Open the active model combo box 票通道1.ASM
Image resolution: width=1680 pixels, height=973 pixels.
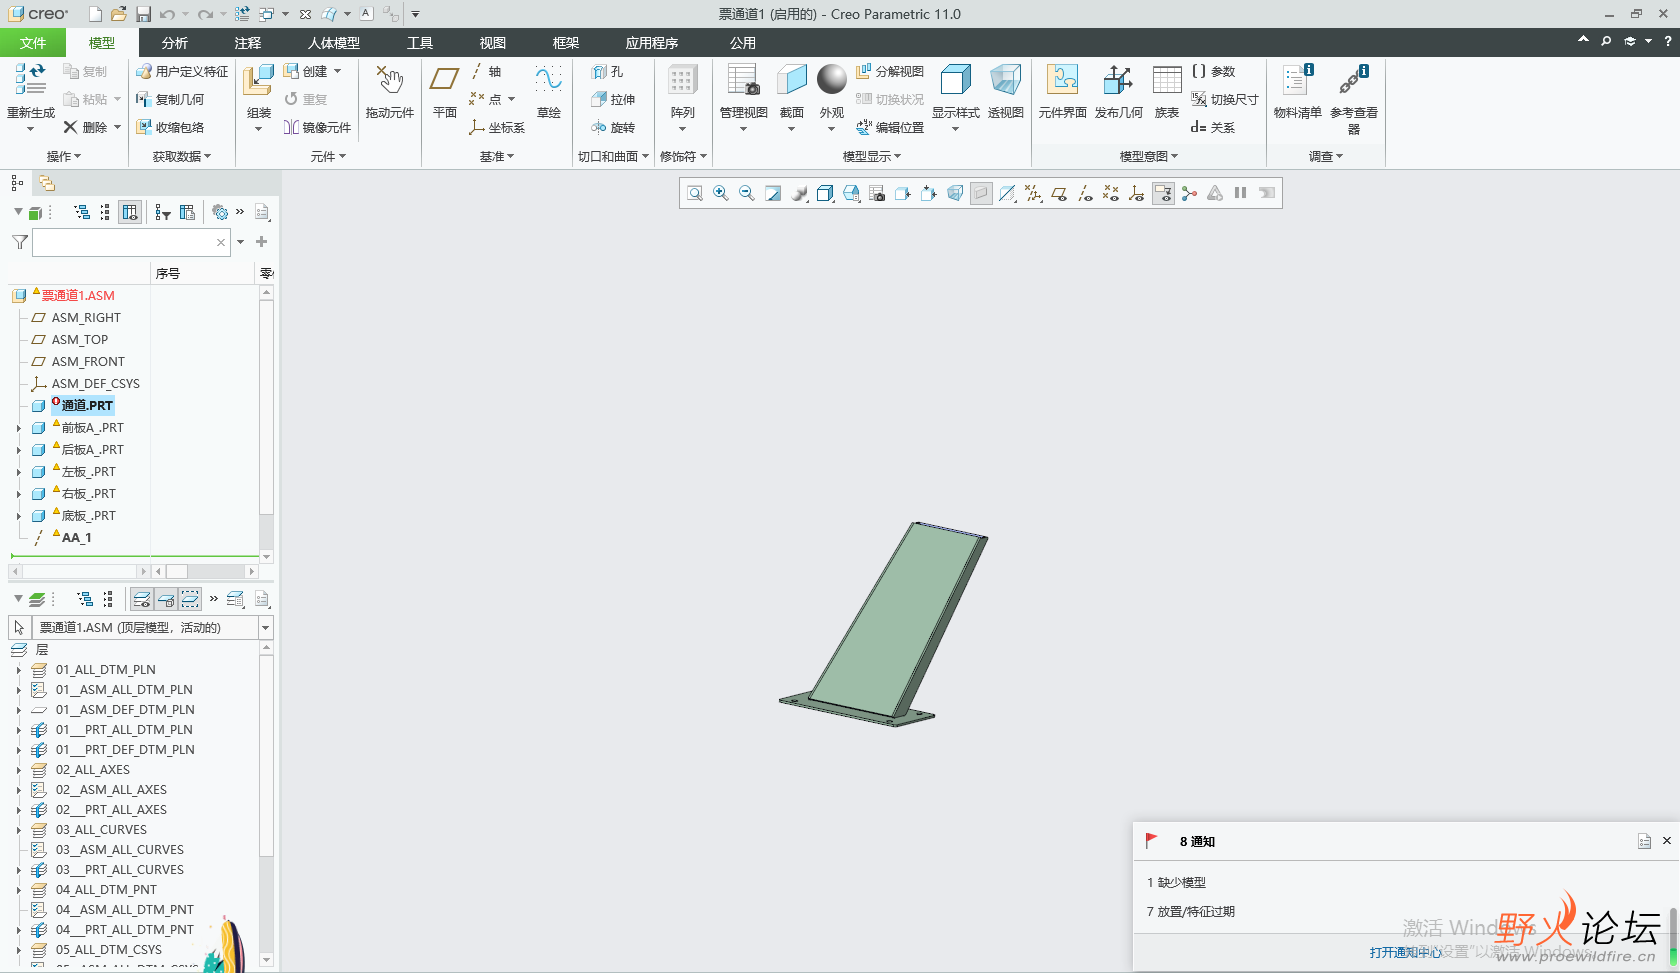click(154, 627)
